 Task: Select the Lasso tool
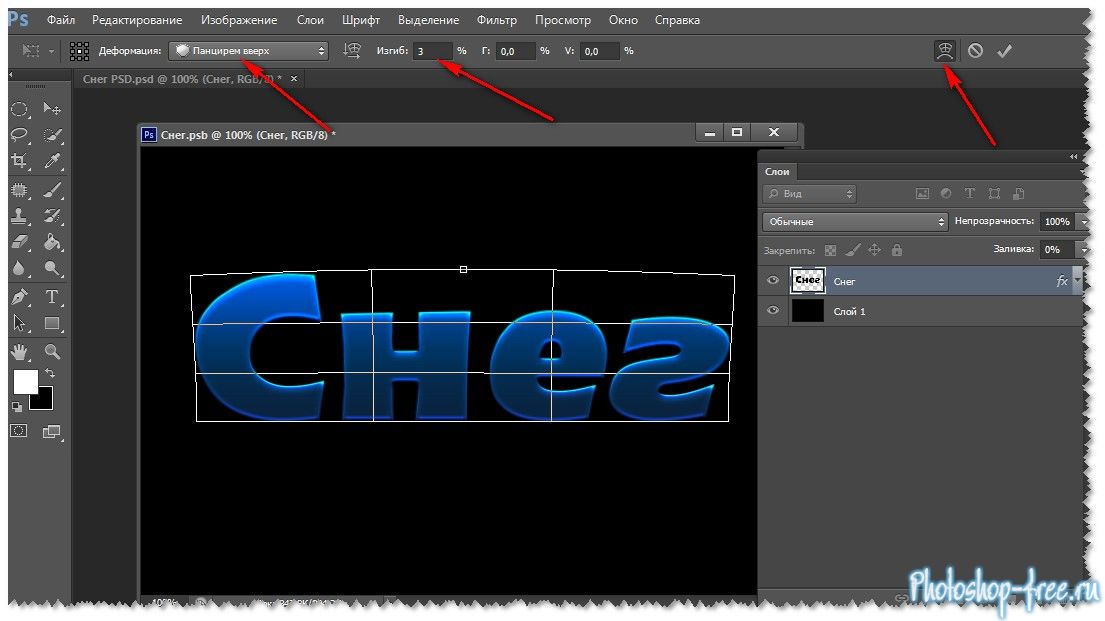click(19, 135)
